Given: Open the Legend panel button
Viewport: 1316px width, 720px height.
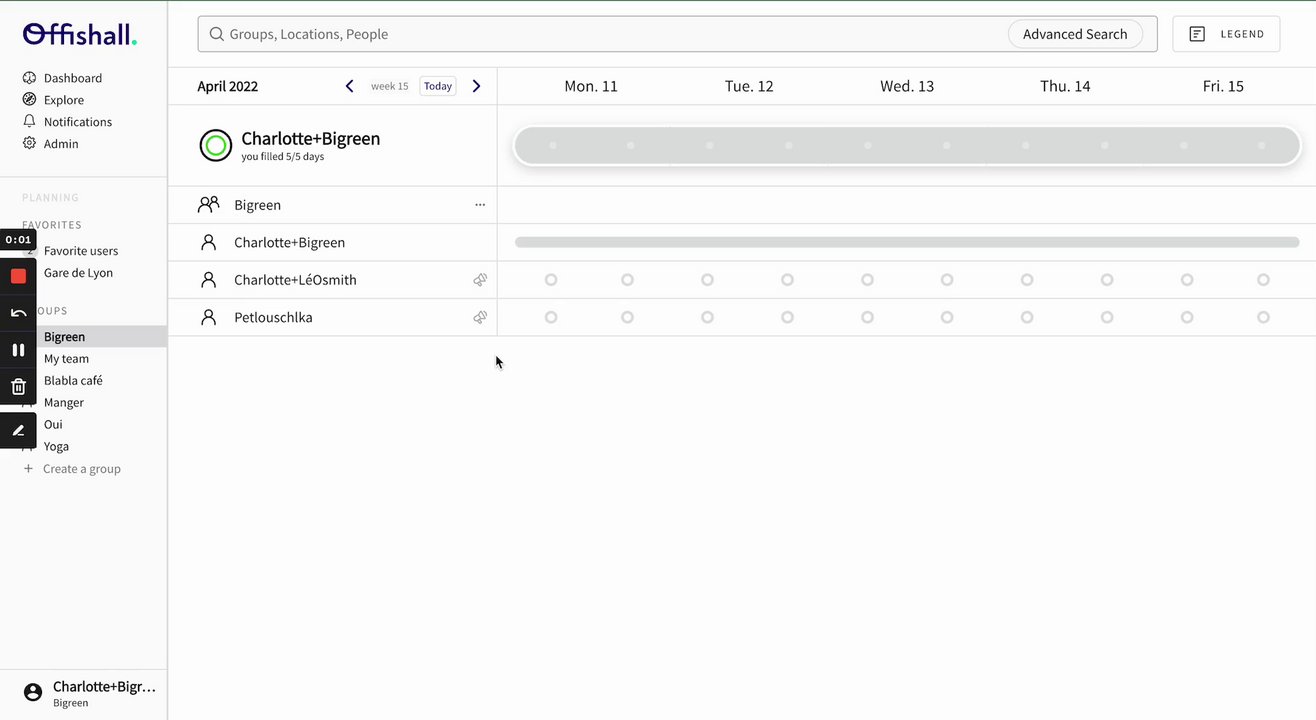Looking at the screenshot, I should (1226, 34).
